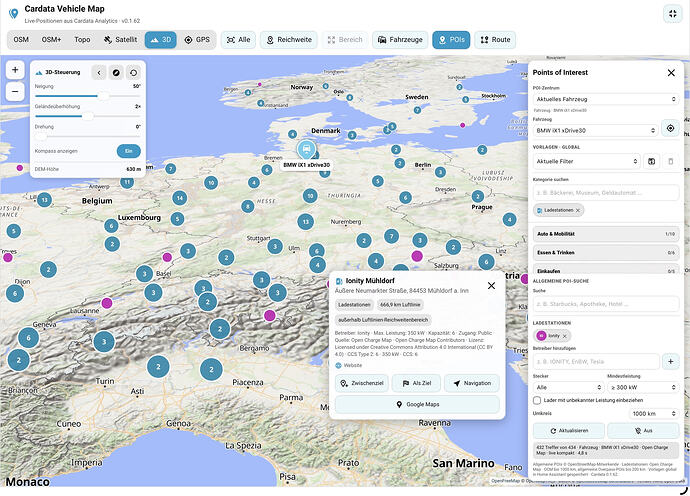
Task: Click the cluster marker labeled 14
Action: point(180,198)
